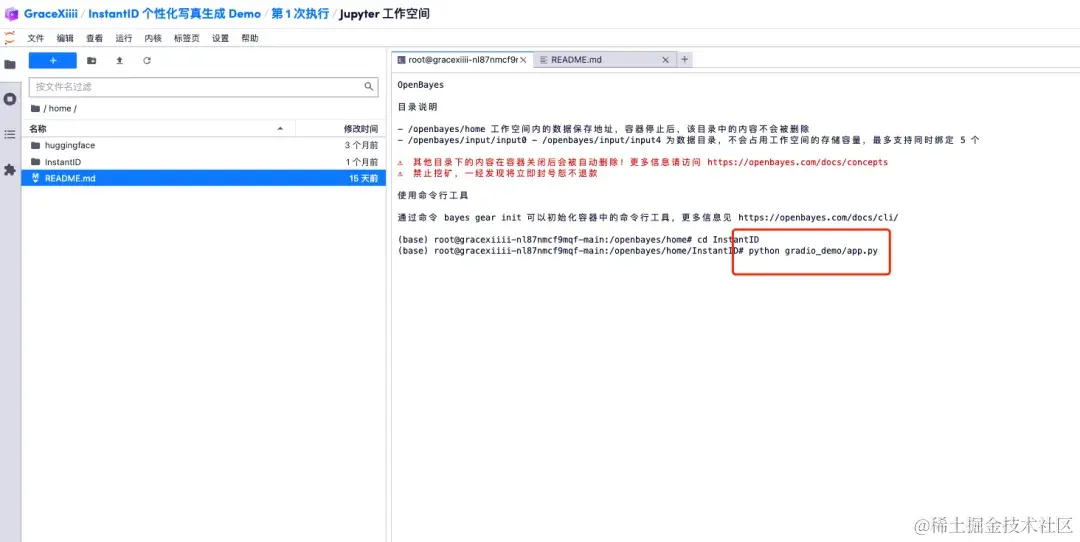
Task: Click the '1 个月前' modified time
Action: tap(362, 162)
